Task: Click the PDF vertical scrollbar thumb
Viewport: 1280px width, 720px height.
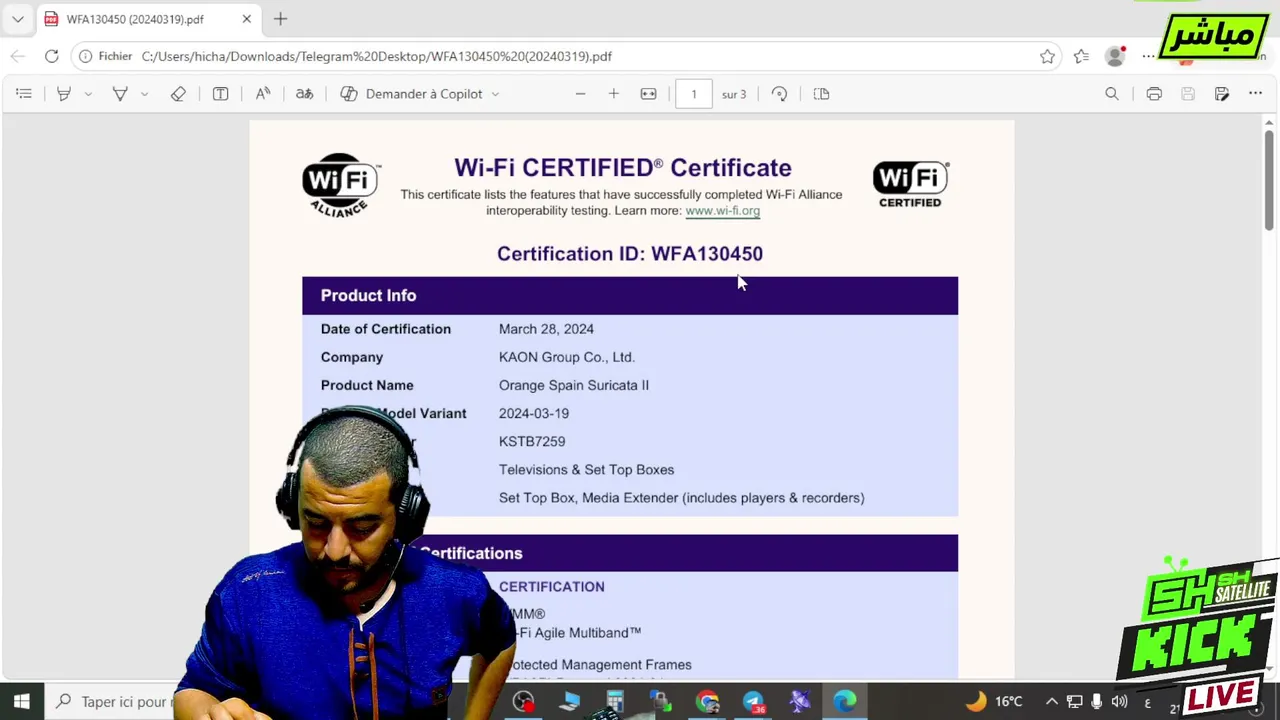Action: click(x=1269, y=180)
